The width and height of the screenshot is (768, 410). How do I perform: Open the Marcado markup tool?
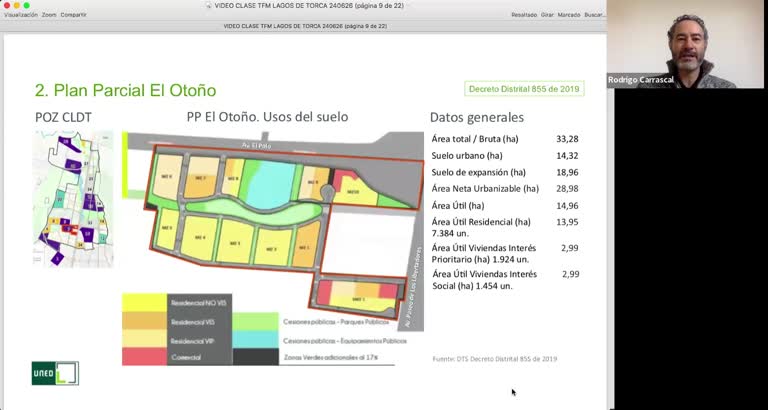[x=569, y=15]
